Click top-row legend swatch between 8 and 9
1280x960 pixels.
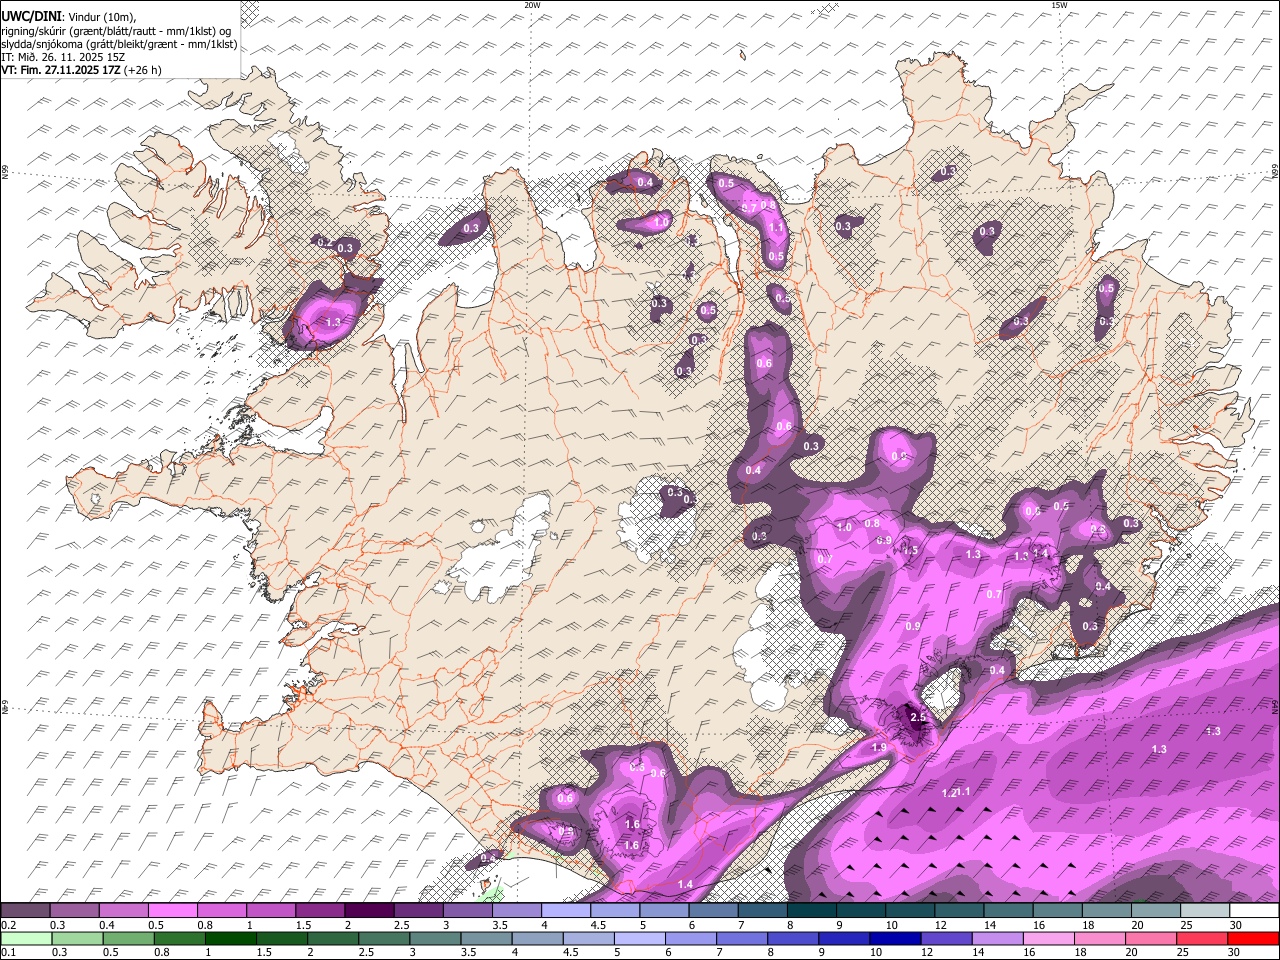coord(811,910)
